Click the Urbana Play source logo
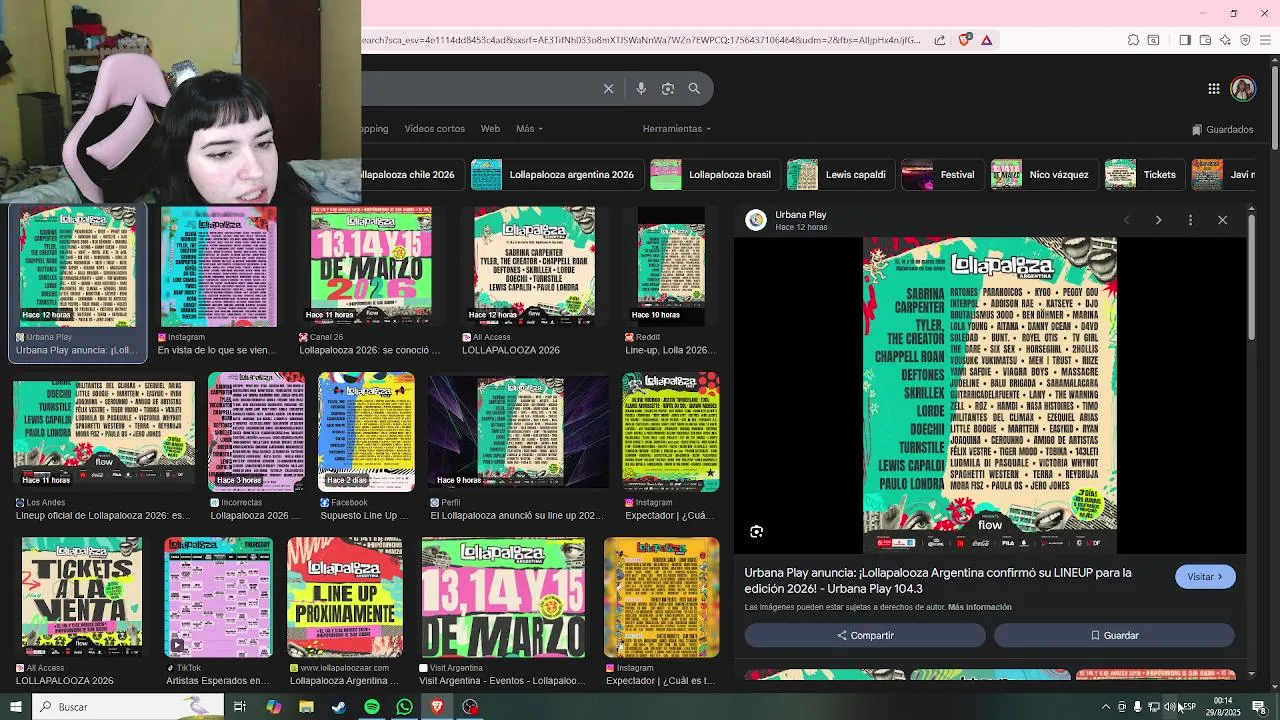Image resolution: width=1280 pixels, height=720 pixels. 756,220
